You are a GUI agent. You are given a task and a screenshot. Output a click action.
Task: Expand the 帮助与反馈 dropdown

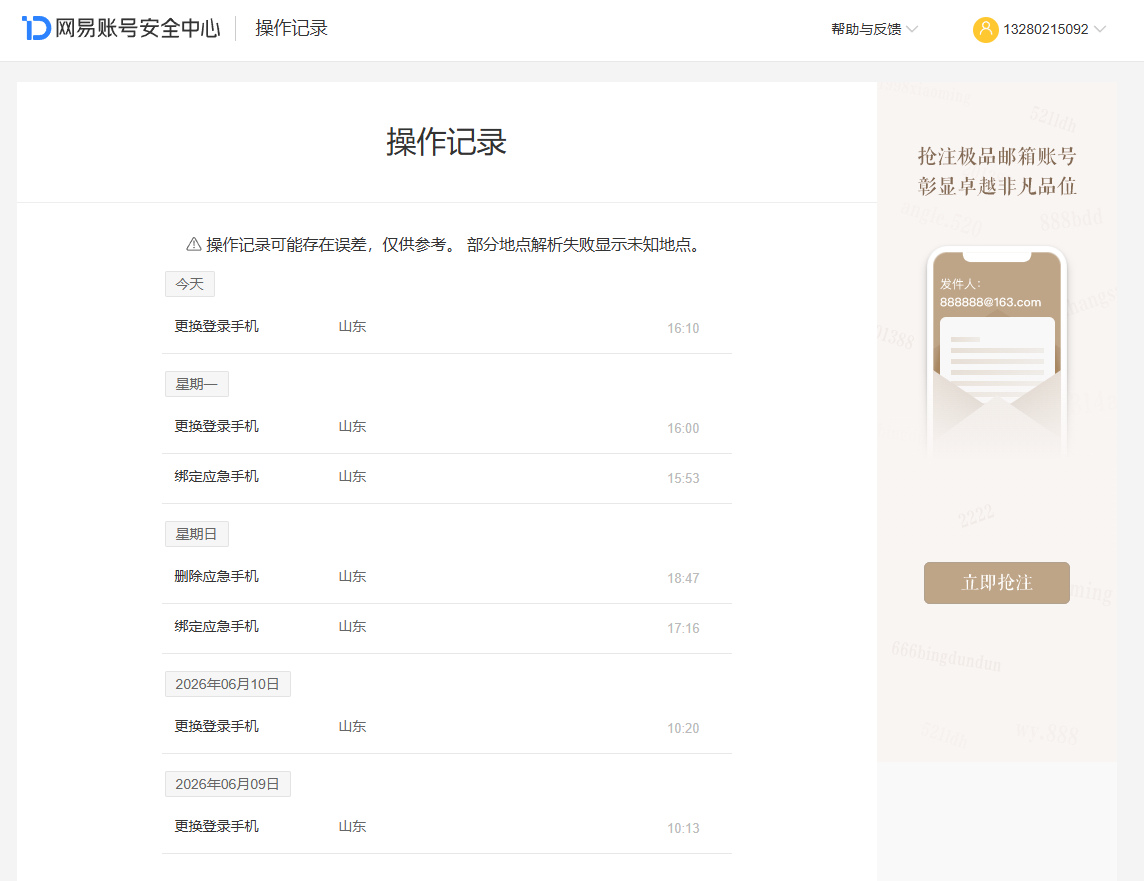coord(874,29)
